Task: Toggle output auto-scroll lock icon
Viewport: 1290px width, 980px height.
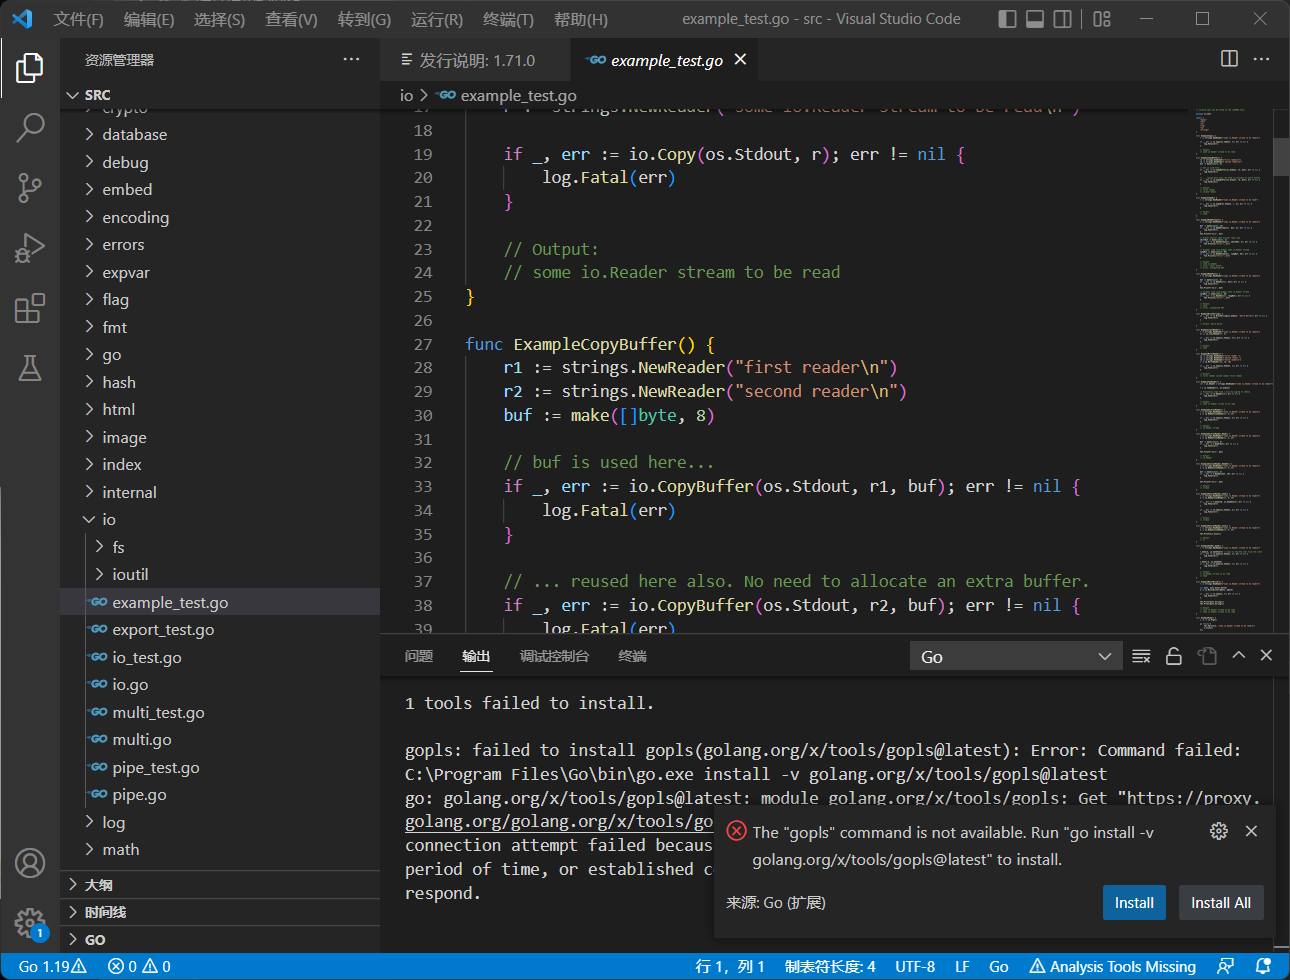Action: point(1174,656)
